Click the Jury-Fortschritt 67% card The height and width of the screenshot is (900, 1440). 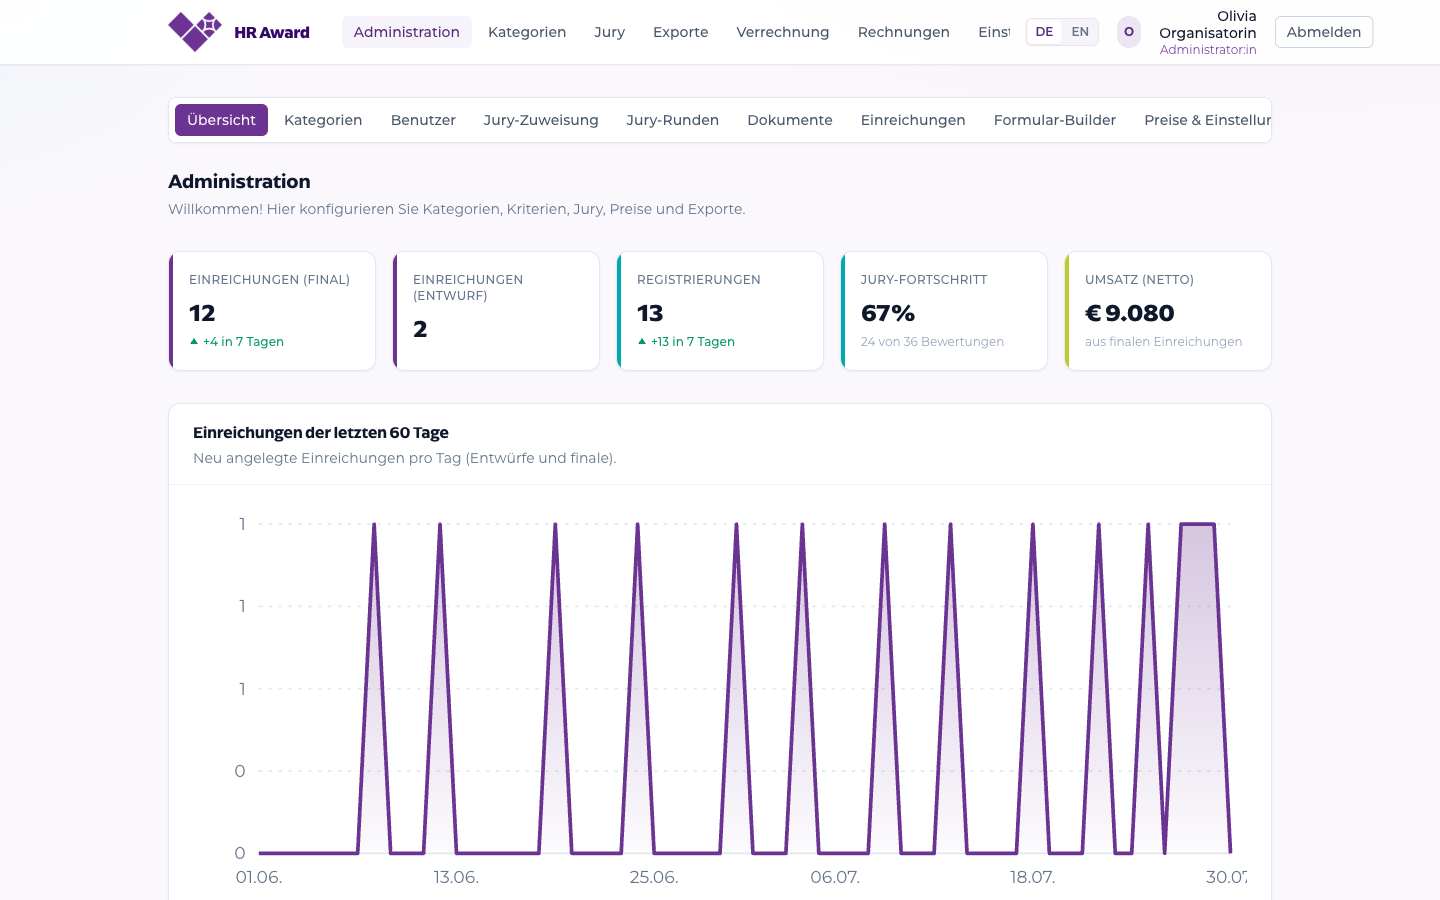point(944,311)
